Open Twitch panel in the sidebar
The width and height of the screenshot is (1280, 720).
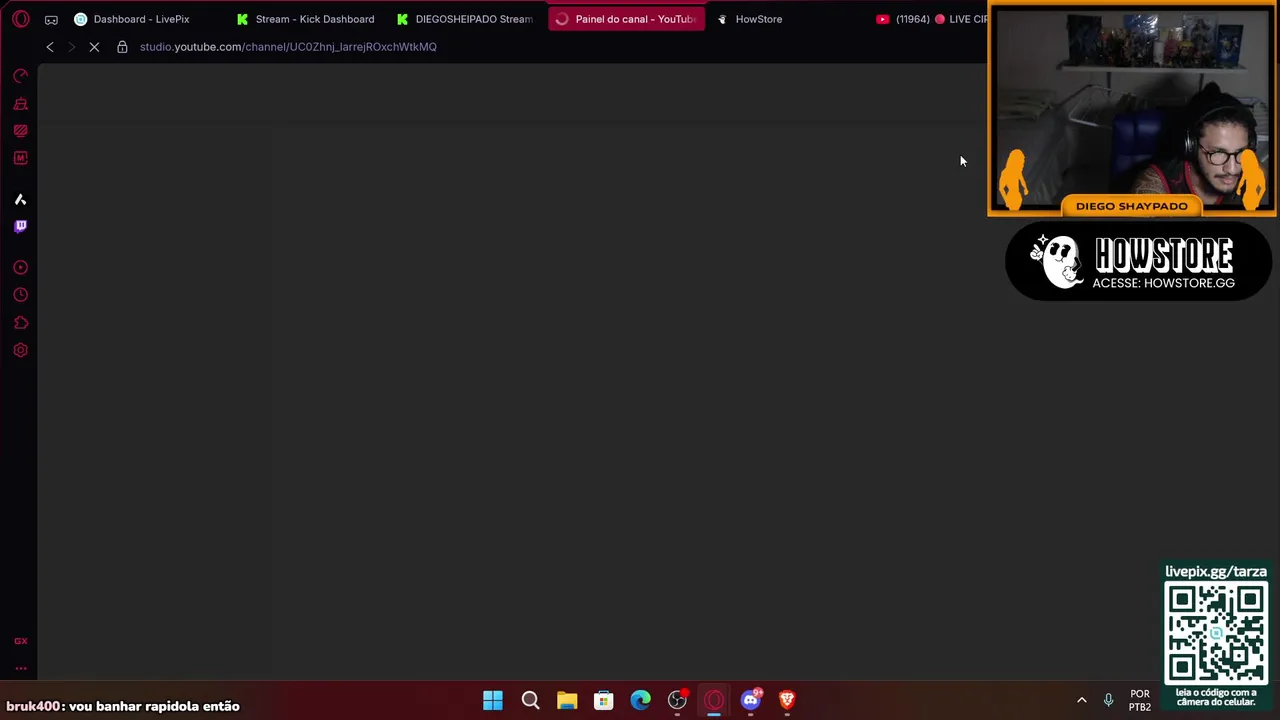tap(20, 226)
